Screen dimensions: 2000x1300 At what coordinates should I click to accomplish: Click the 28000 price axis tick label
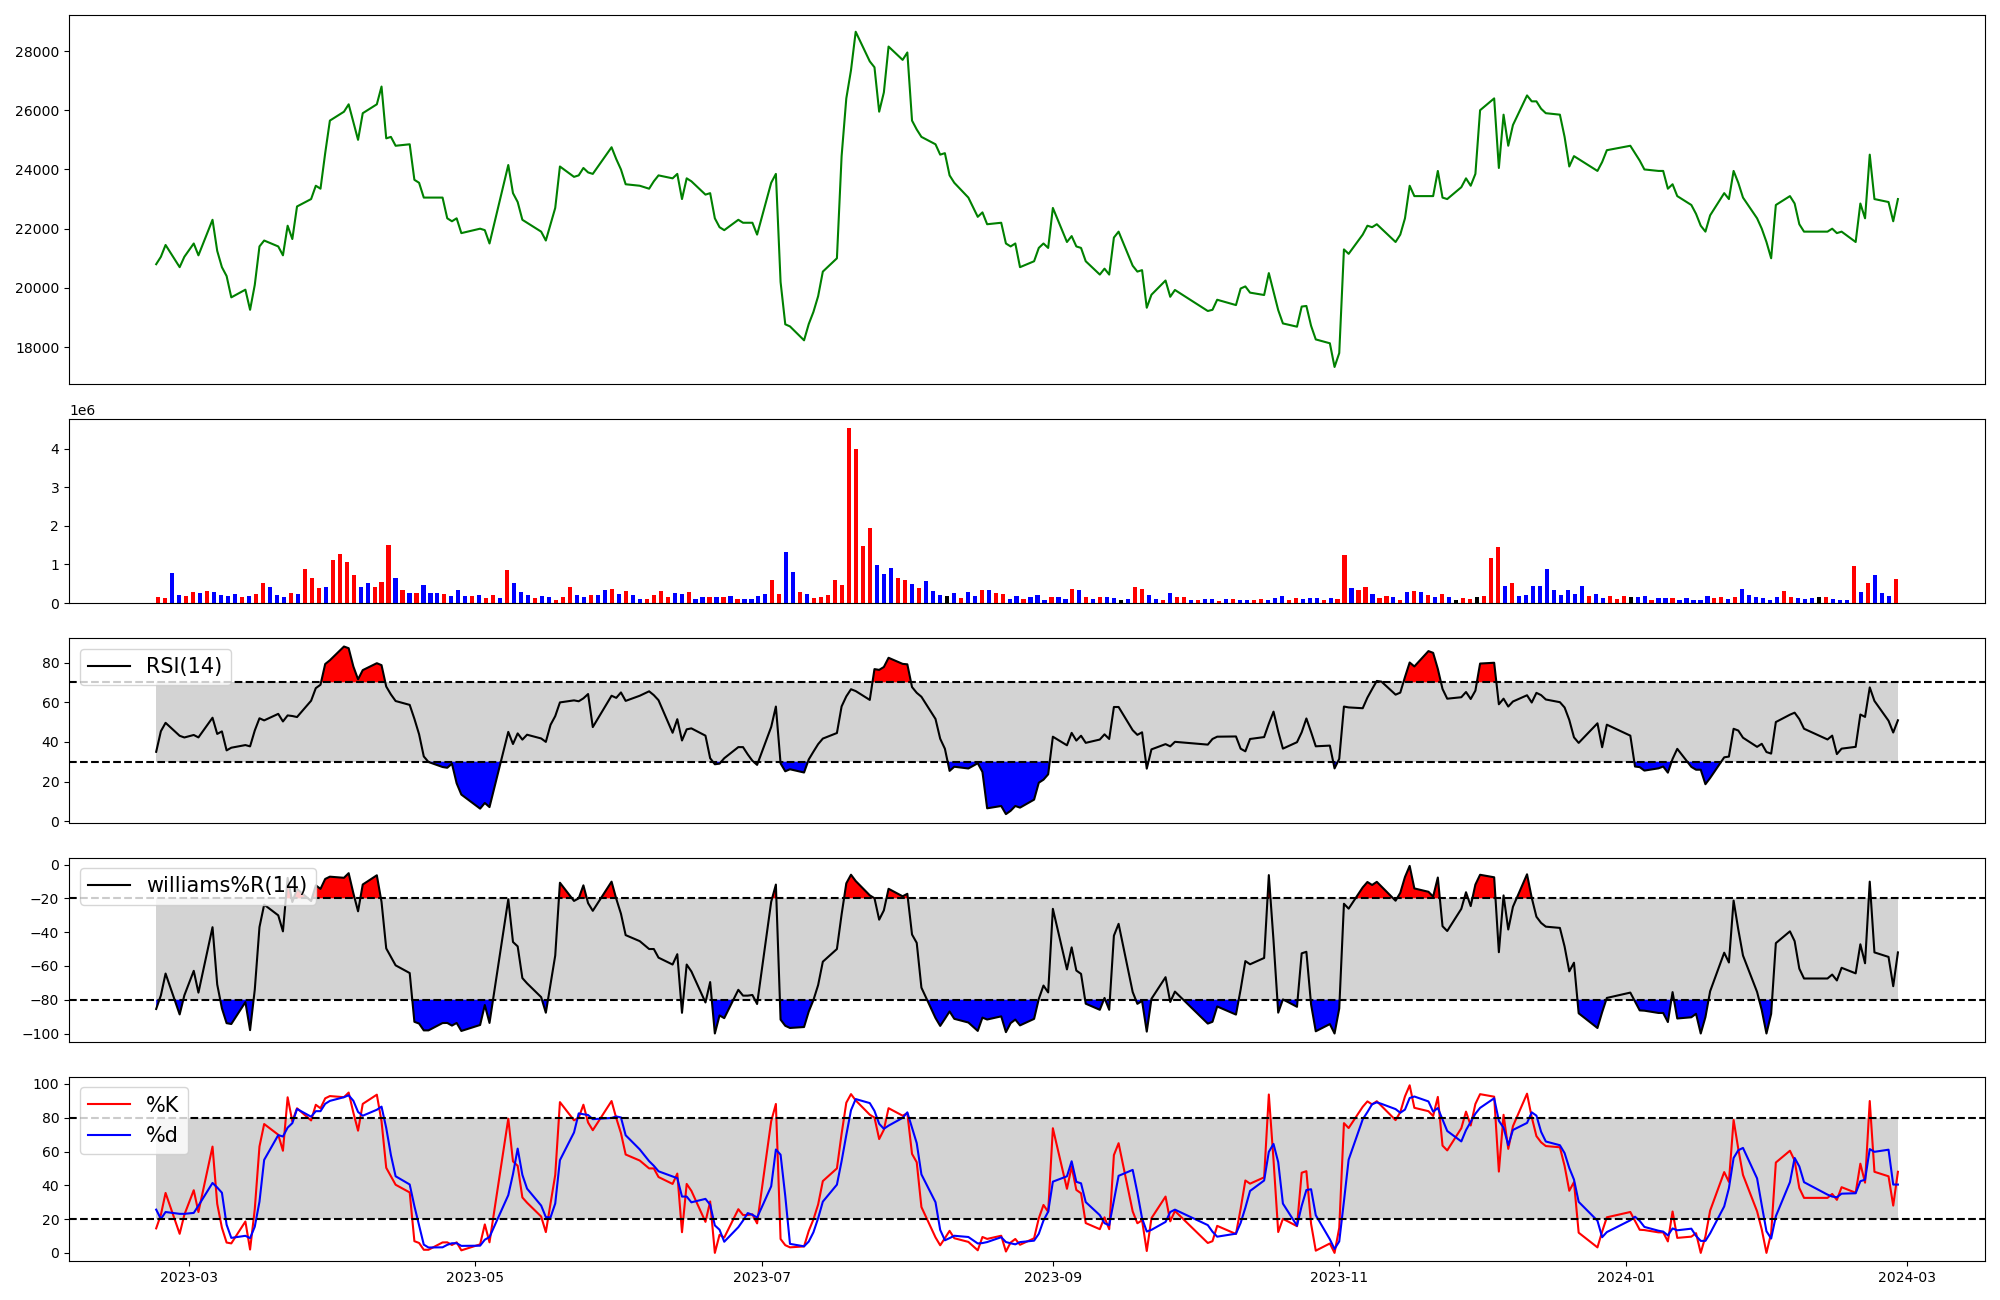click(x=37, y=52)
